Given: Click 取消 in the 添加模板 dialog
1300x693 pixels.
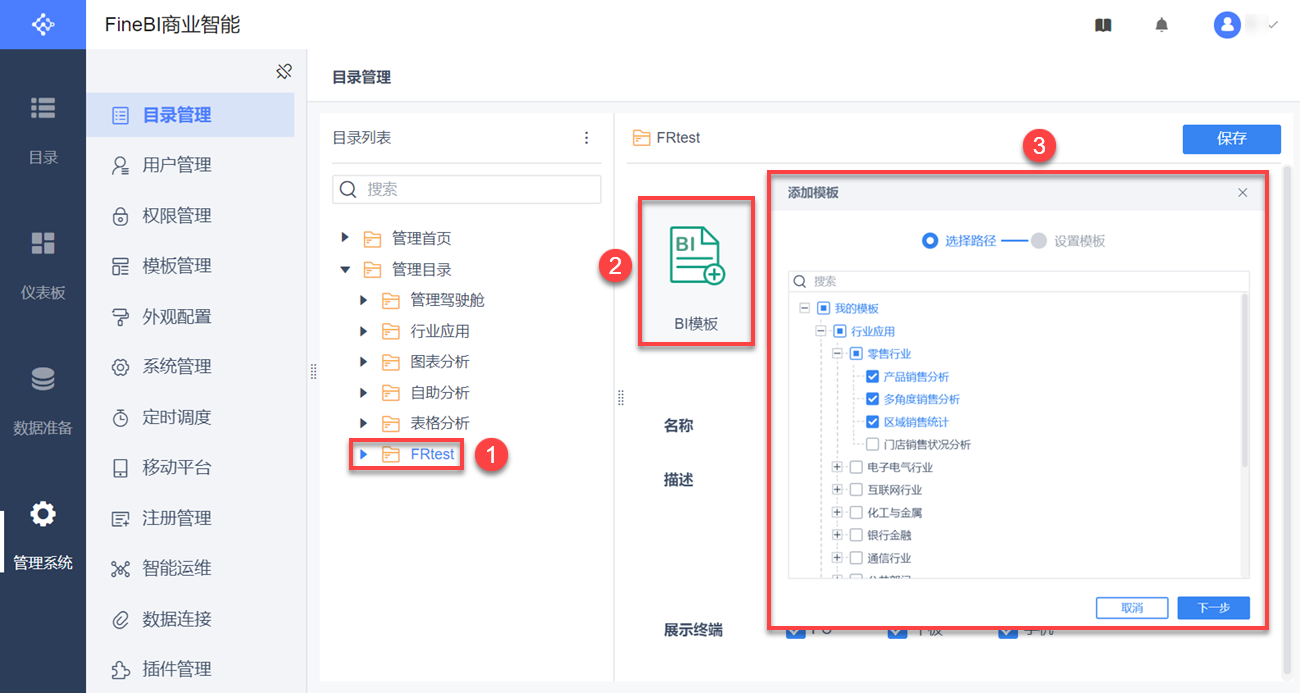Looking at the screenshot, I should click(1132, 608).
